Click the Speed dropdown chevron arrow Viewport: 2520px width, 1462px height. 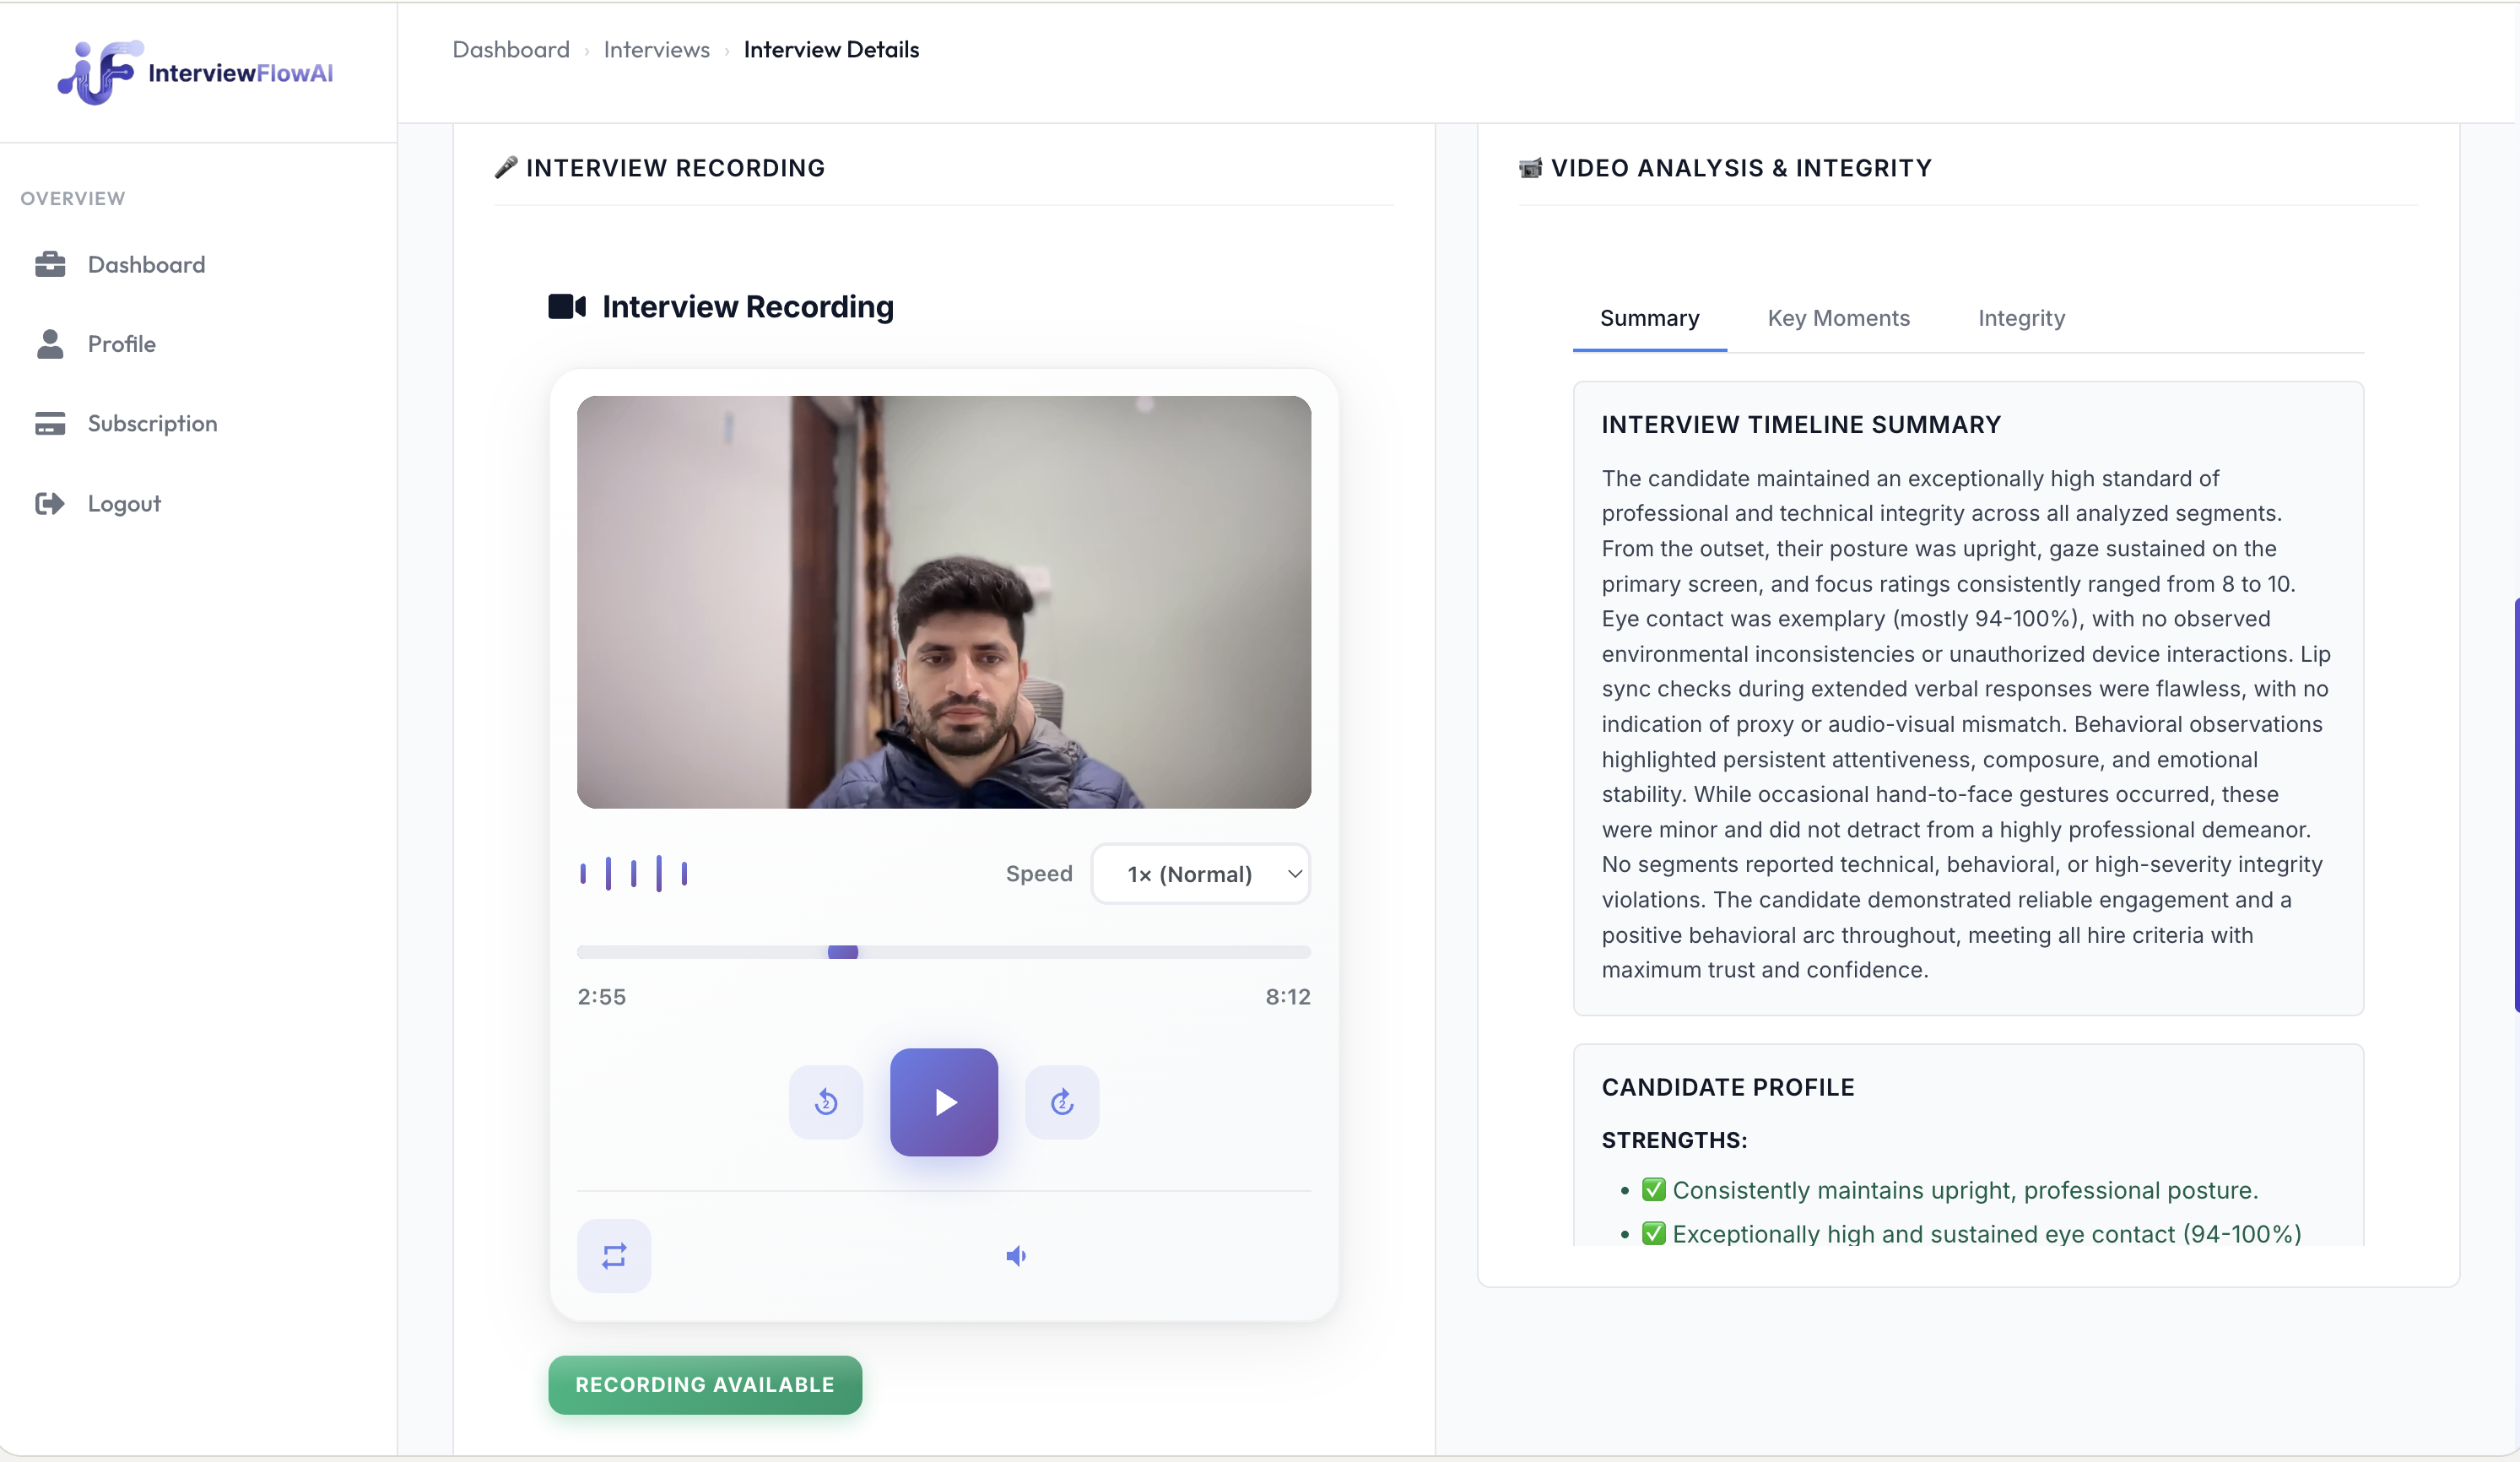click(1294, 874)
